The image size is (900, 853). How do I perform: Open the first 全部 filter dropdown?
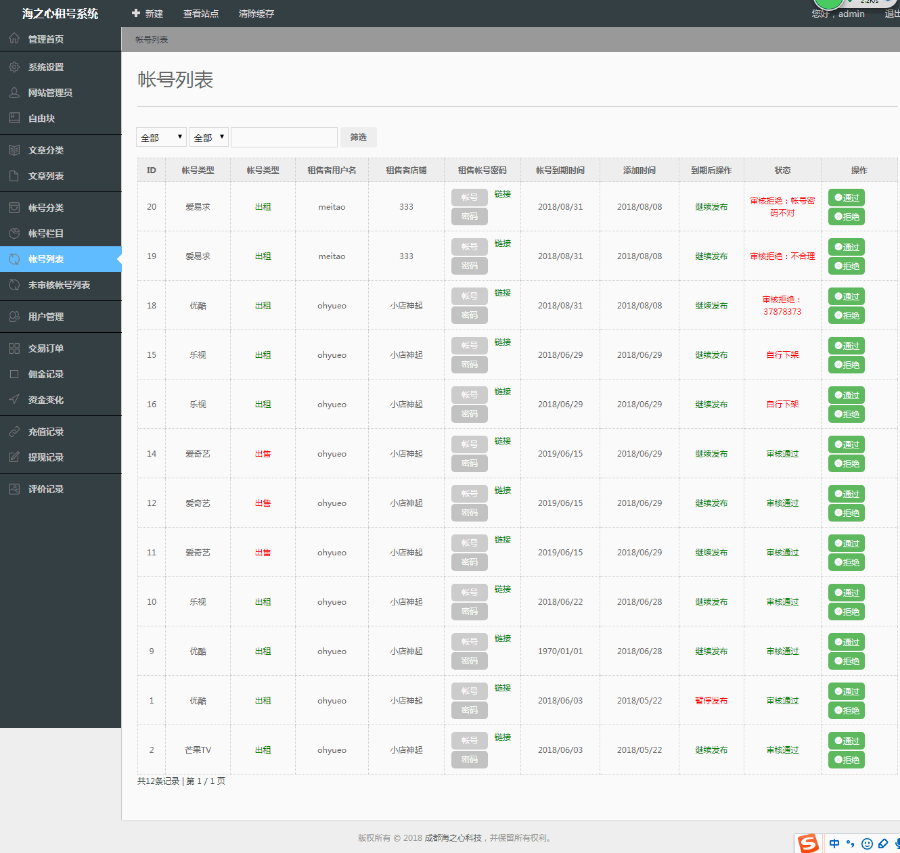point(162,137)
